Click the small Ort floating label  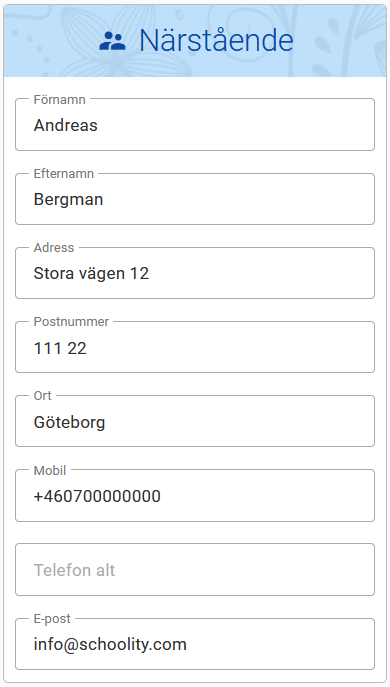(43, 396)
